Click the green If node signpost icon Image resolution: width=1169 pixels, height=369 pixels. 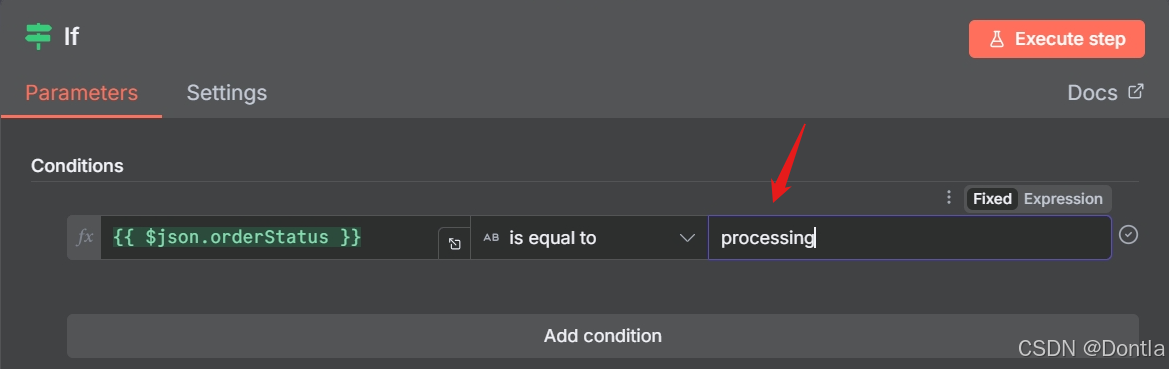click(x=38, y=36)
